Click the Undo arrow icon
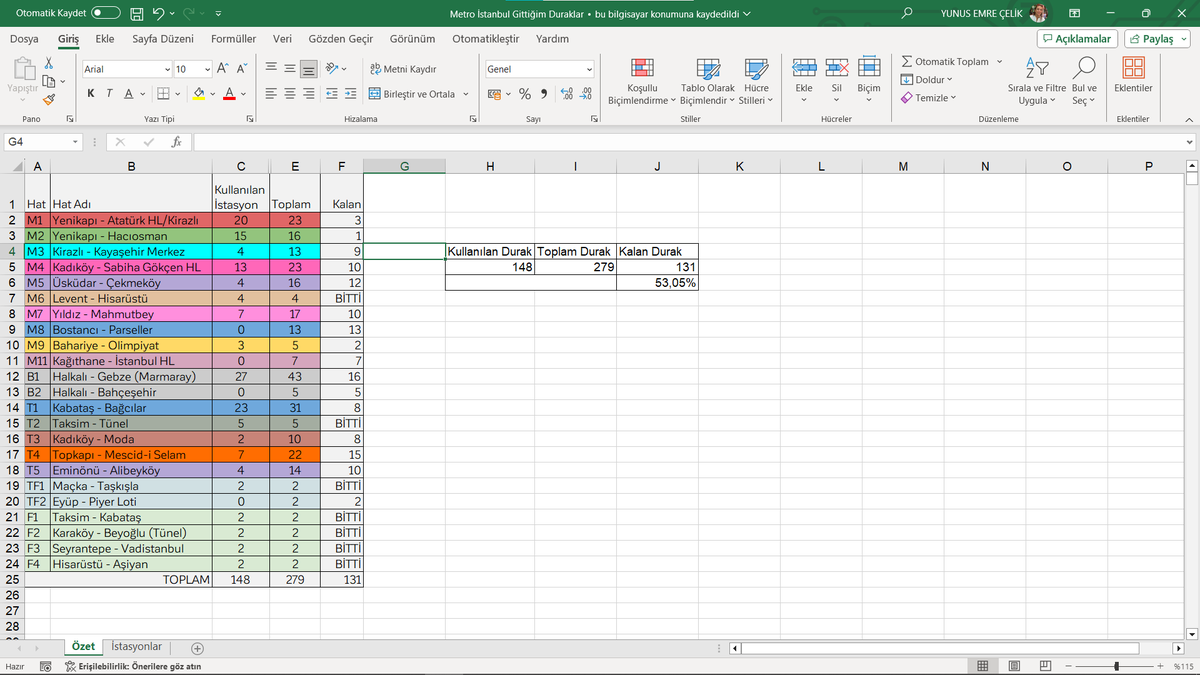1200x675 pixels. tap(158, 14)
